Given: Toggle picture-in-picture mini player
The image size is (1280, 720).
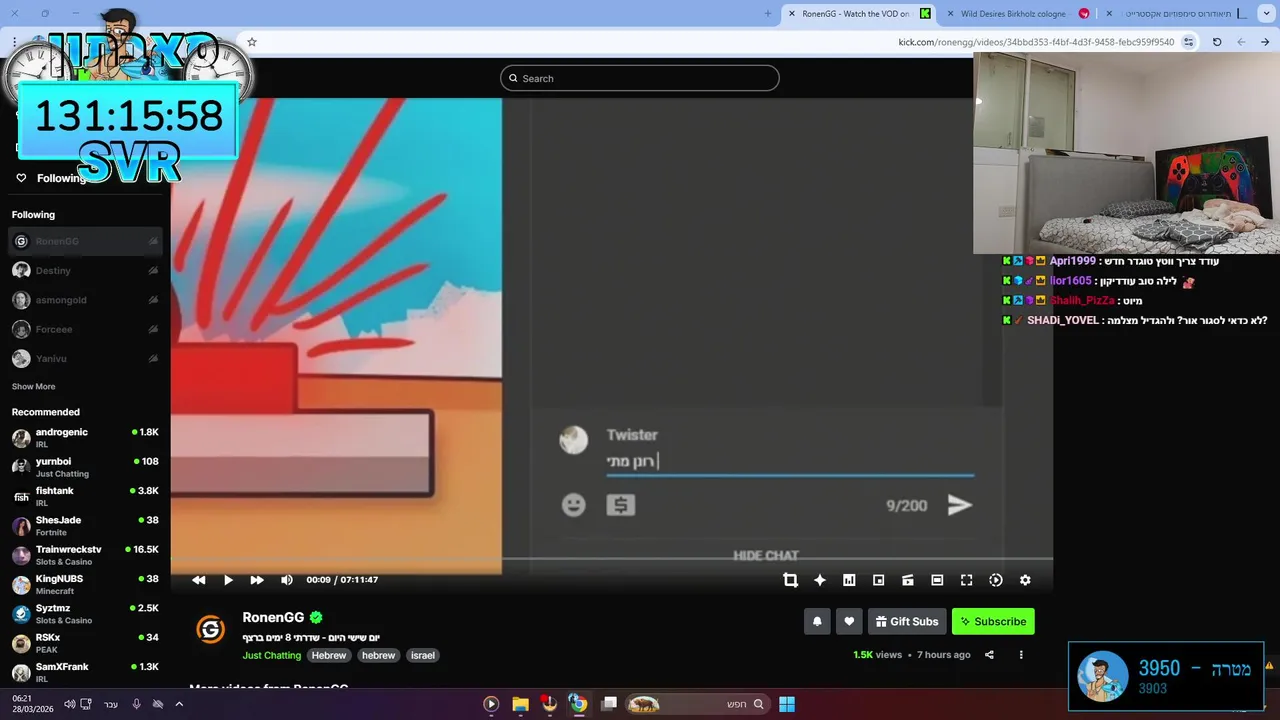Looking at the screenshot, I should pyautogui.click(x=878, y=580).
